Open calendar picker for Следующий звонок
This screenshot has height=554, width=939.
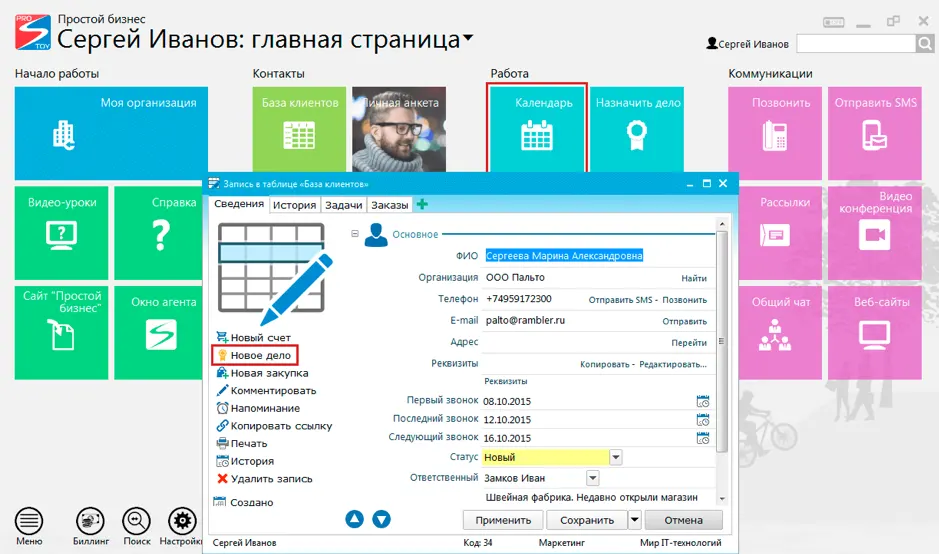tap(703, 438)
